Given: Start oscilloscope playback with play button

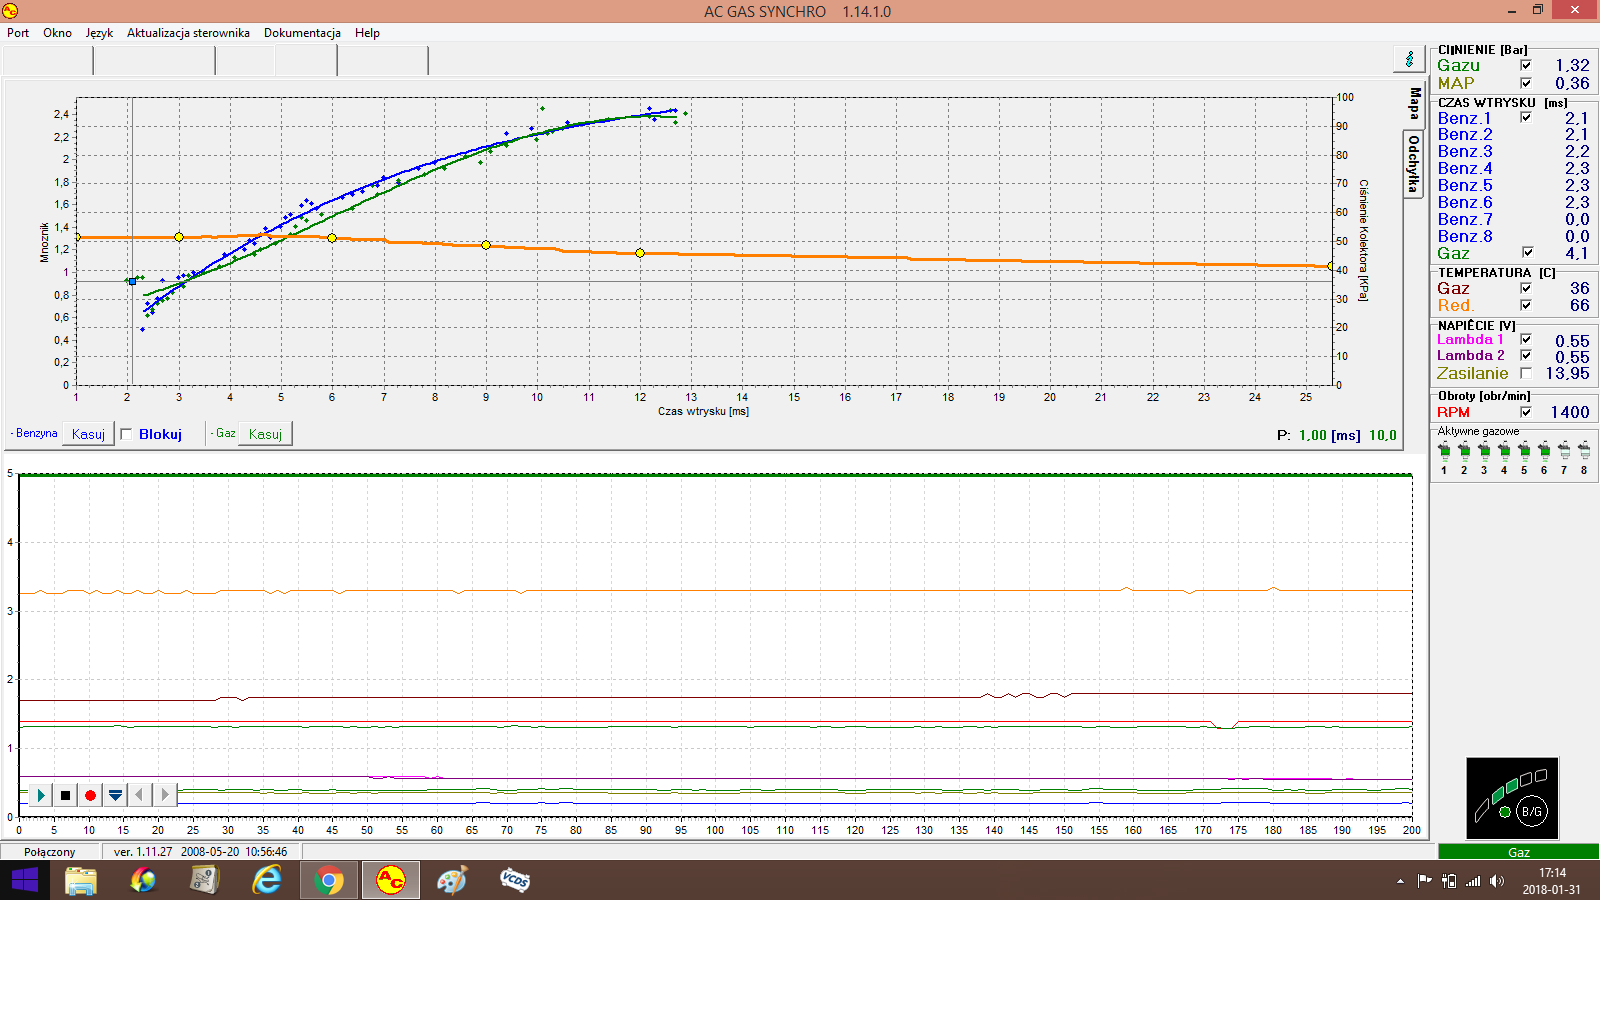Looking at the screenshot, I should 40,795.
